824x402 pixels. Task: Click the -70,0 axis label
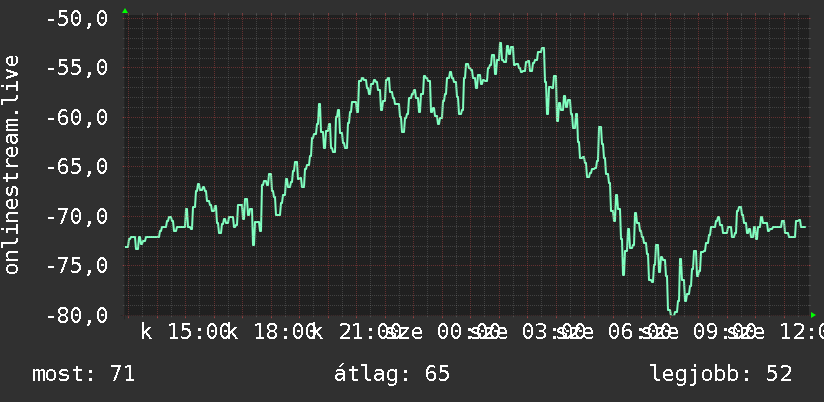pyautogui.click(x=77, y=217)
